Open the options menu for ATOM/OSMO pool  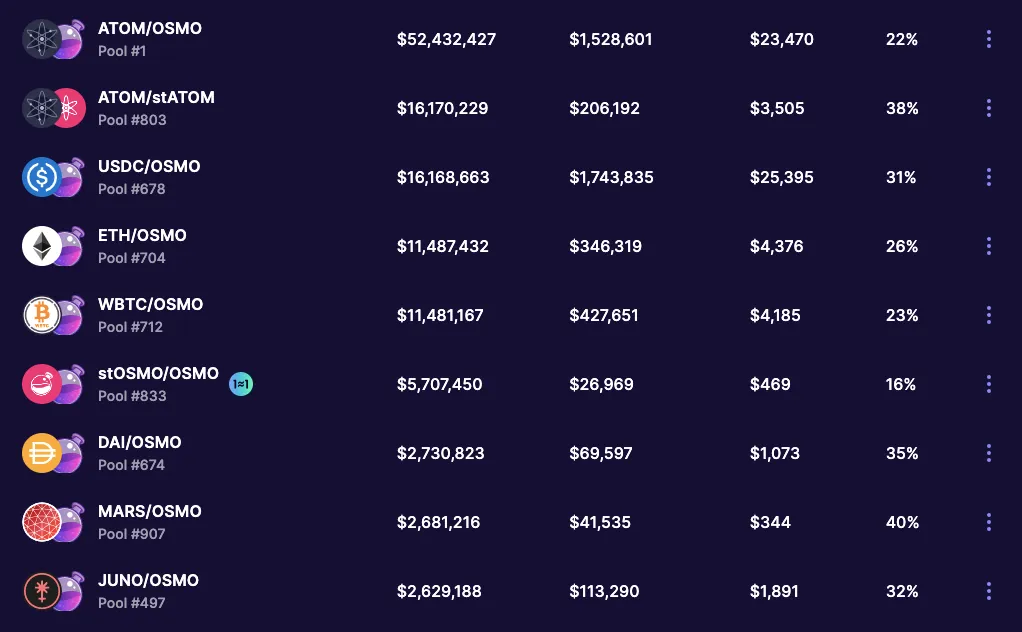pos(989,39)
